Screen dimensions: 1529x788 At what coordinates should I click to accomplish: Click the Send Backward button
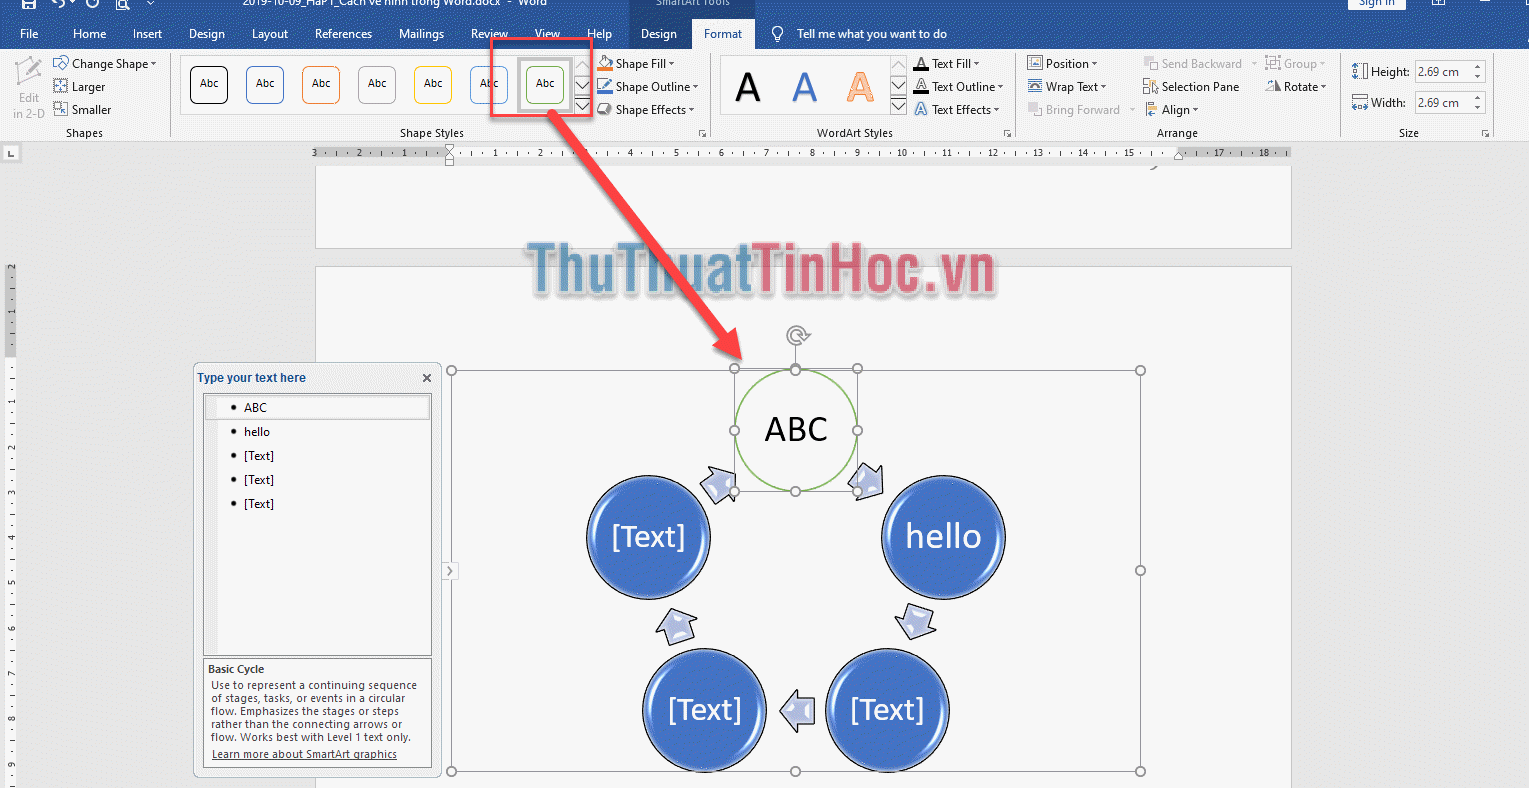coord(1192,63)
